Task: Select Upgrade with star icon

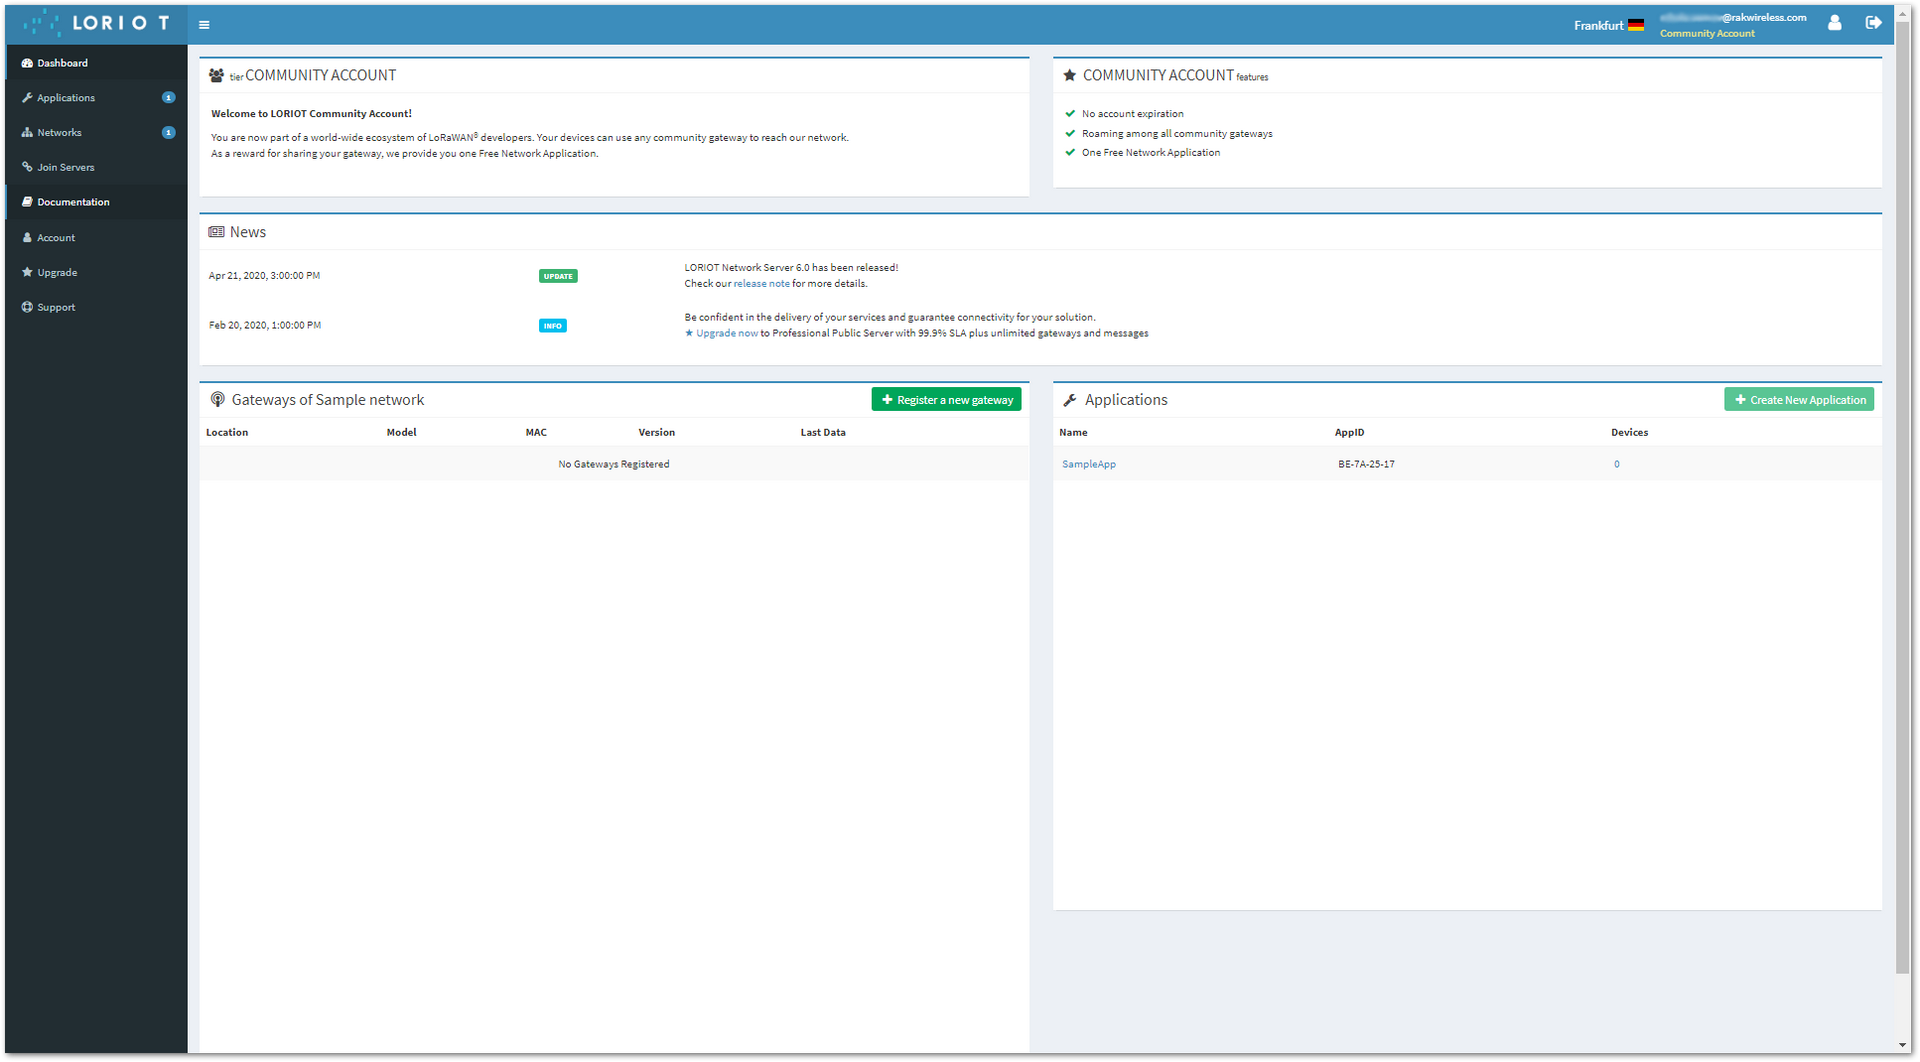Action: pyautogui.click(x=96, y=273)
